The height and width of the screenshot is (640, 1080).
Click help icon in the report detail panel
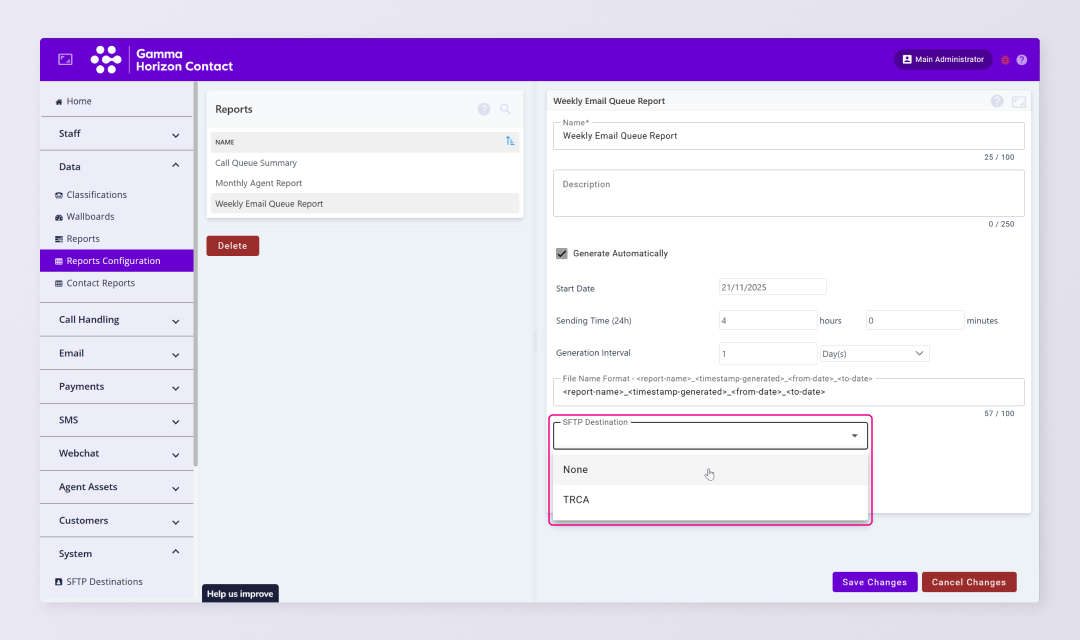[x=997, y=101]
